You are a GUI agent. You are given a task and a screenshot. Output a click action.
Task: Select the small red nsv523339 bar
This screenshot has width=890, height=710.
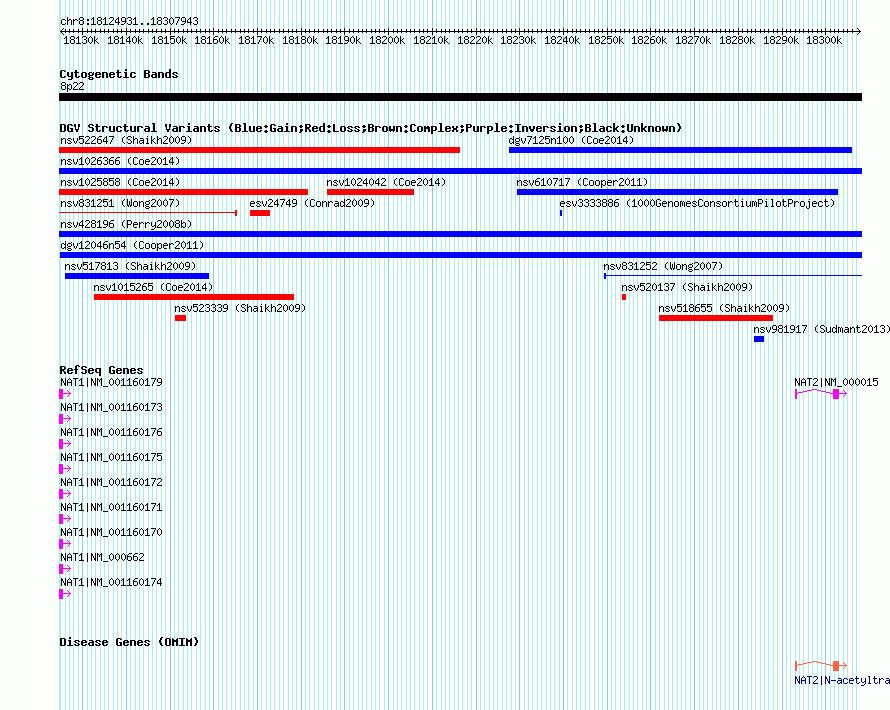180,318
